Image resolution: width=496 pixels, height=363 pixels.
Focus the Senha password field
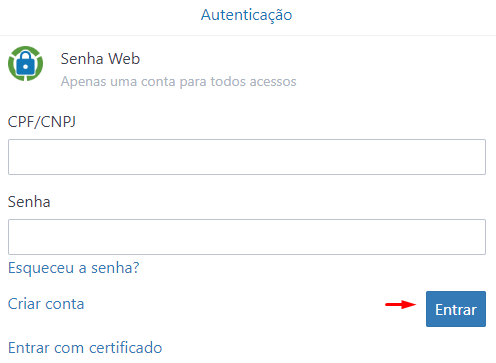coord(247,237)
